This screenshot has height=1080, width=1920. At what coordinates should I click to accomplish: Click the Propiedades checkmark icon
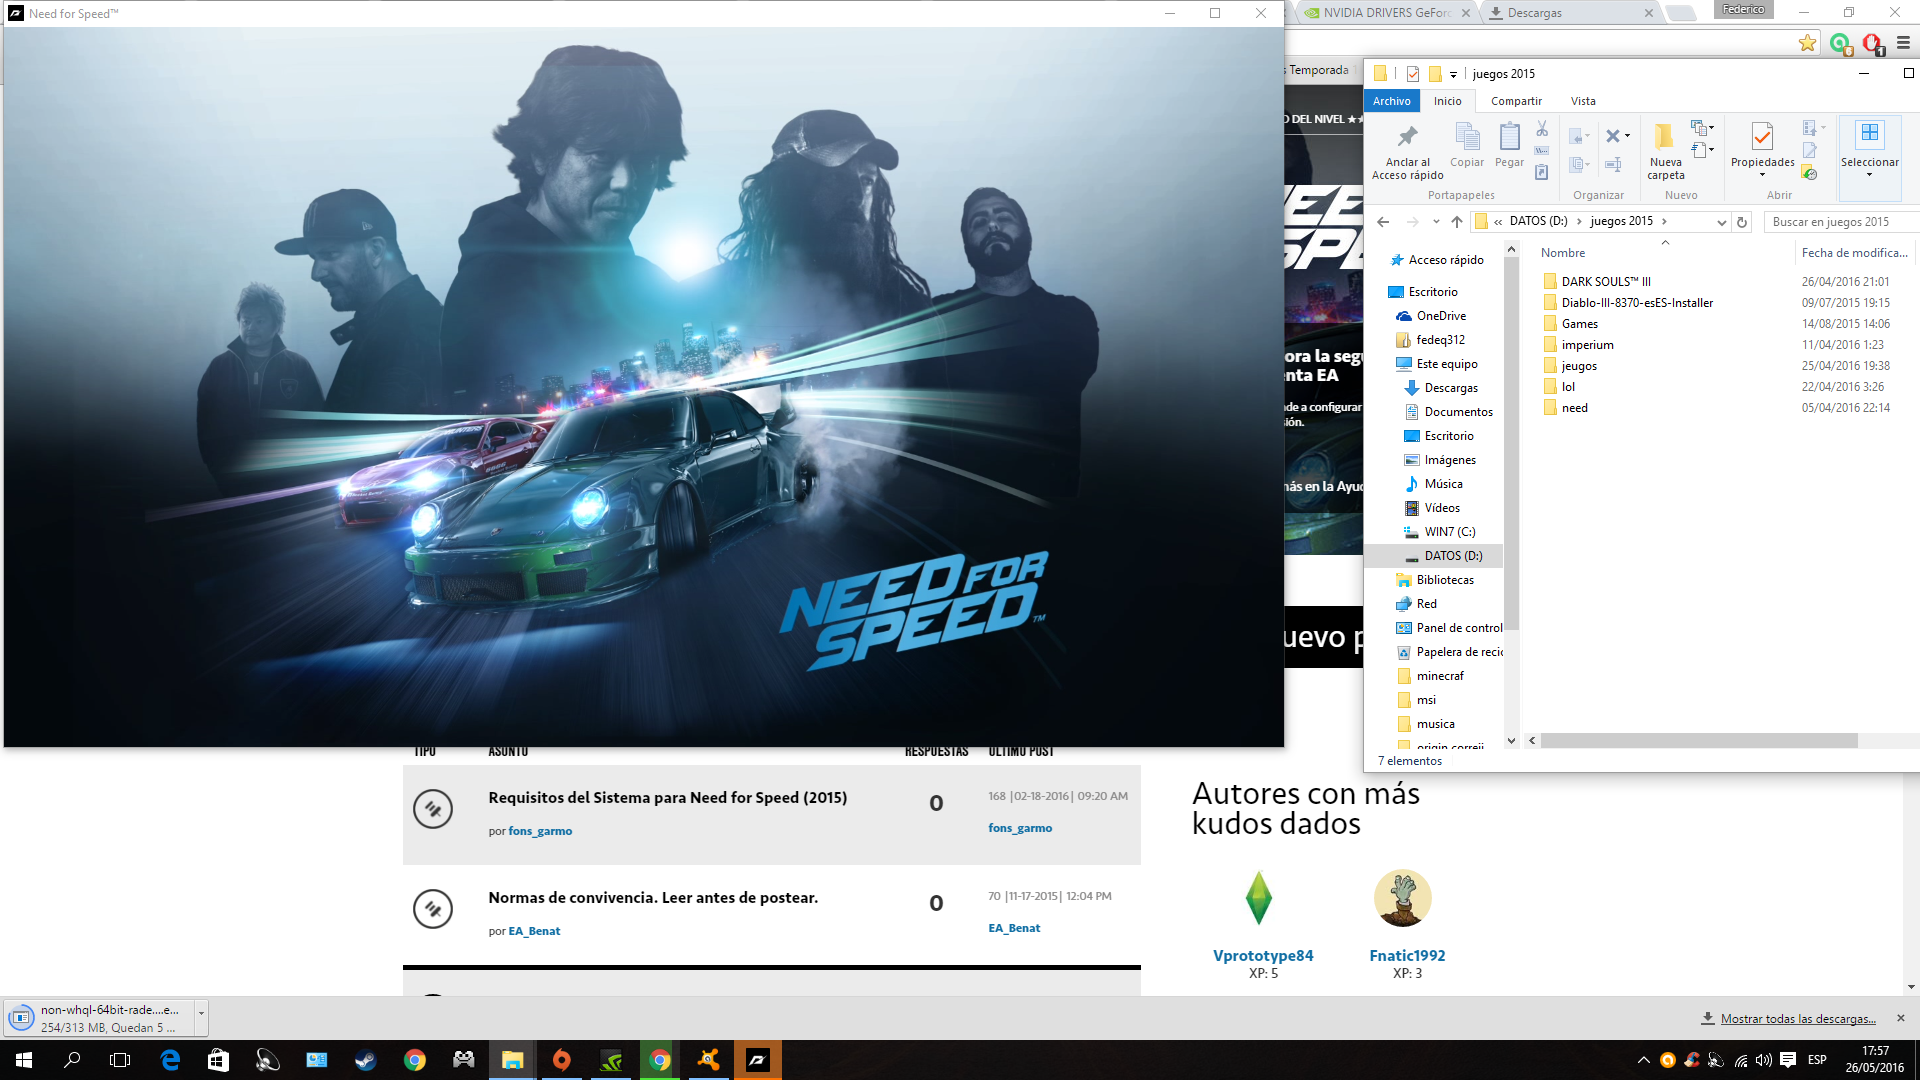(x=1762, y=137)
